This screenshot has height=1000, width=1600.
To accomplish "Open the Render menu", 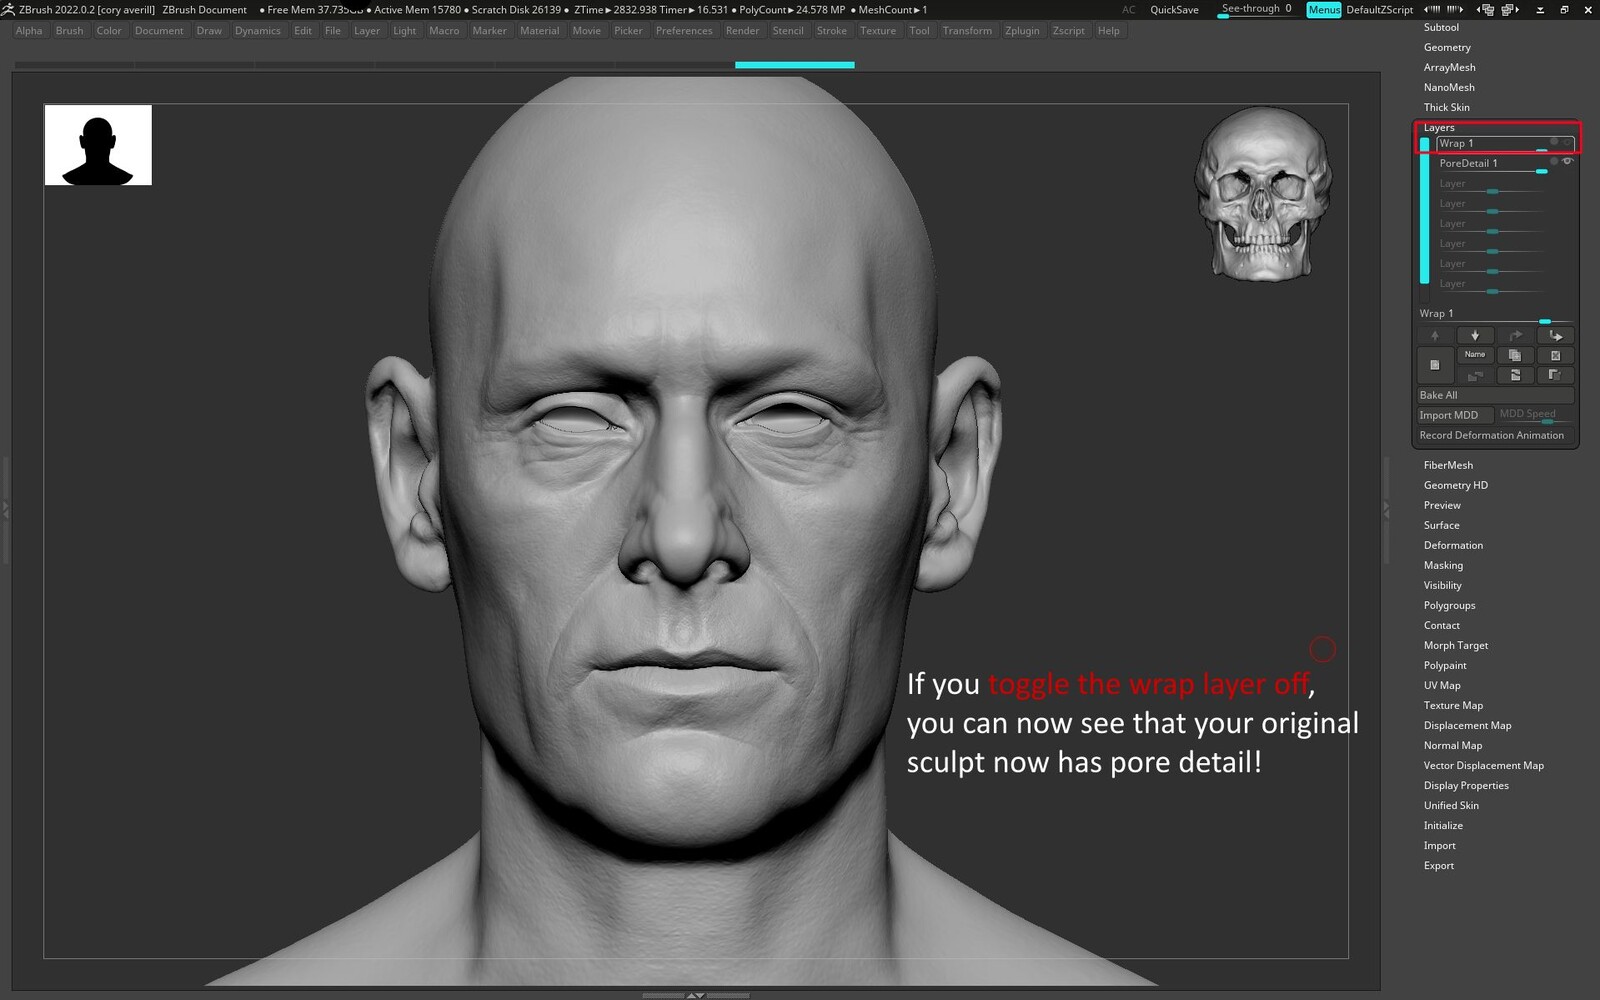I will (742, 31).
